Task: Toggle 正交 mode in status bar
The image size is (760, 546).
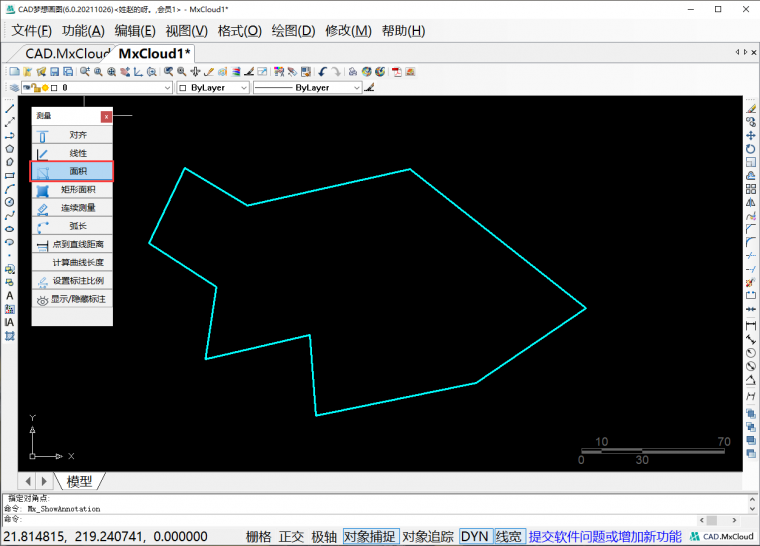Action: click(291, 536)
